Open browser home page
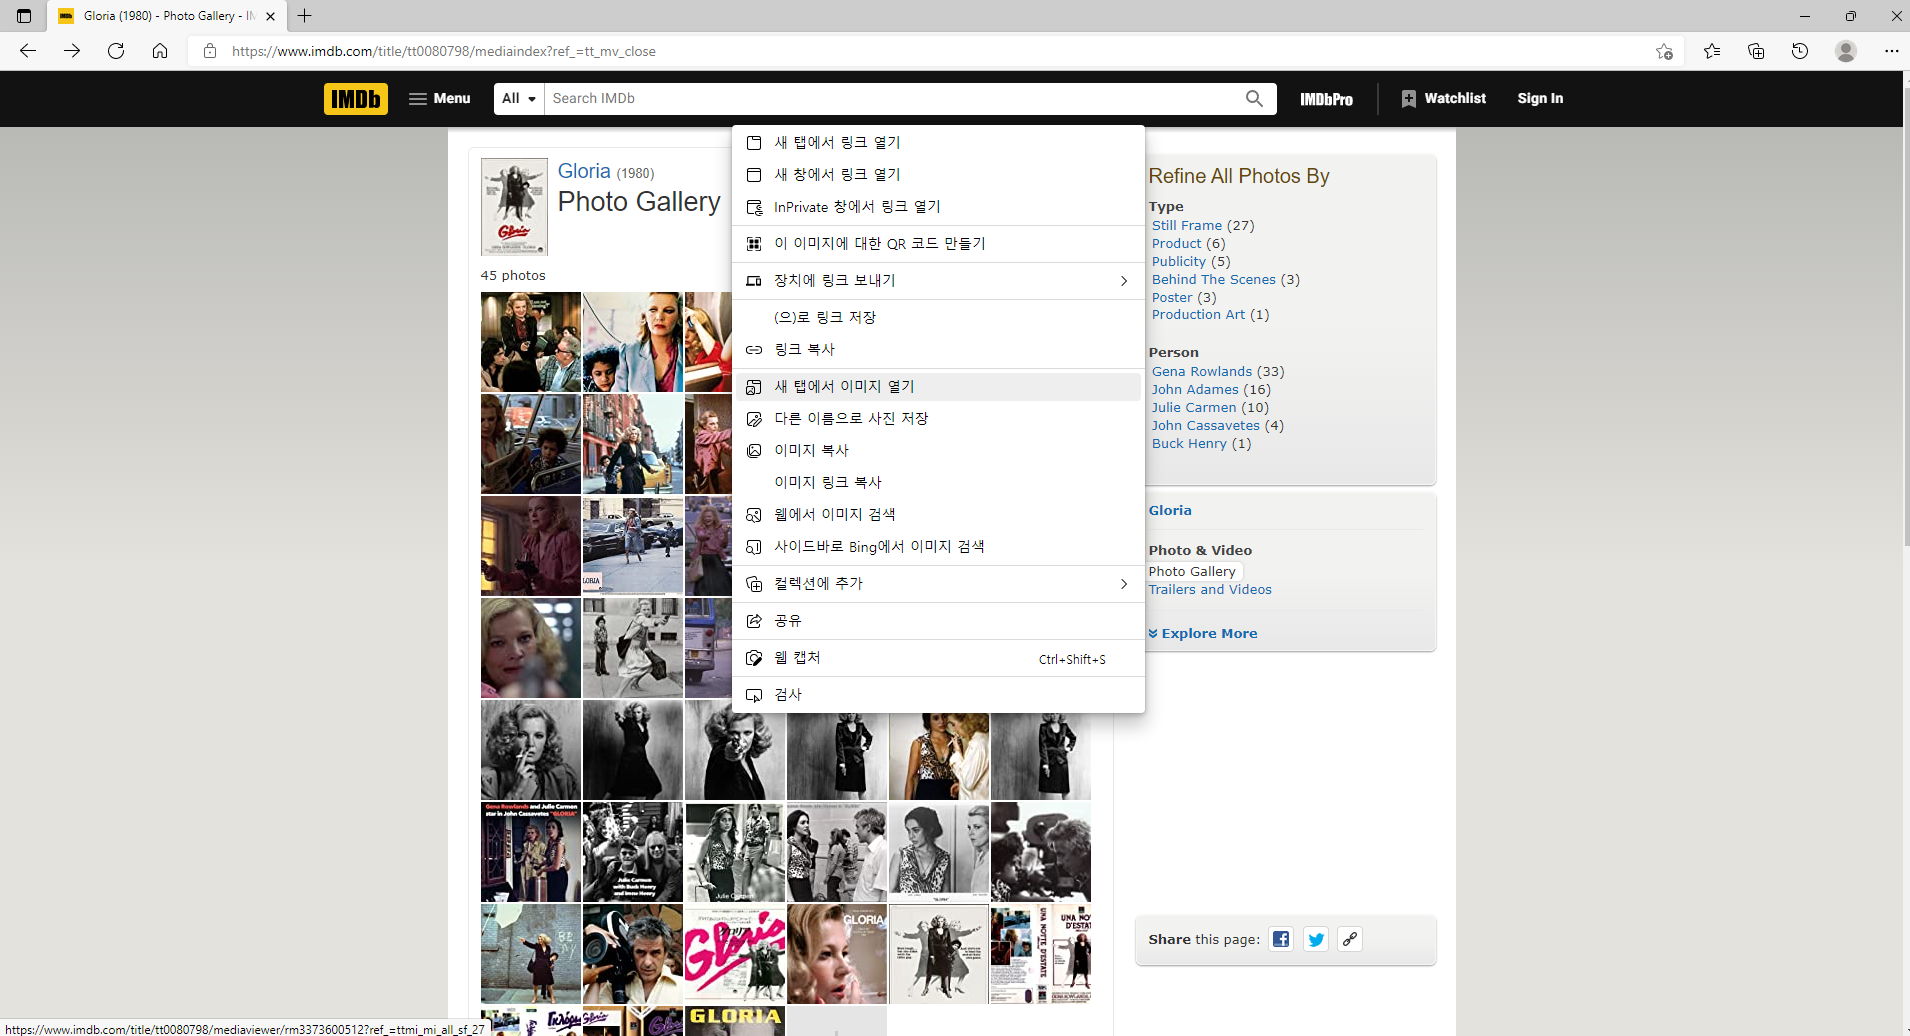This screenshot has width=1910, height=1036. 160,51
